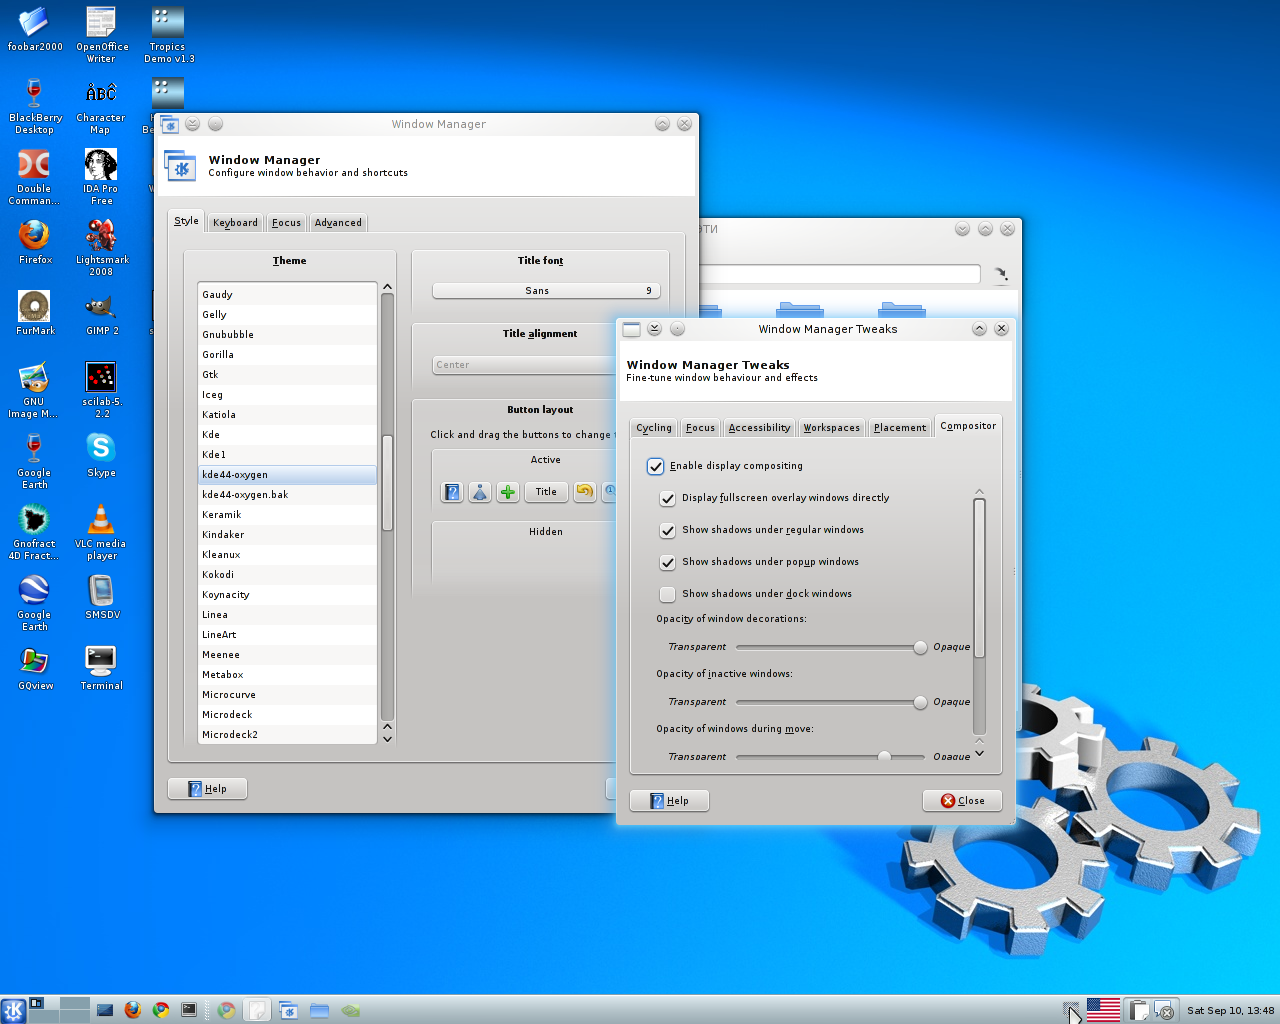The height and width of the screenshot is (1024, 1280).
Task: Click the down chevron below the Compositor scrollbar
Action: pyautogui.click(x=979, y=753)
